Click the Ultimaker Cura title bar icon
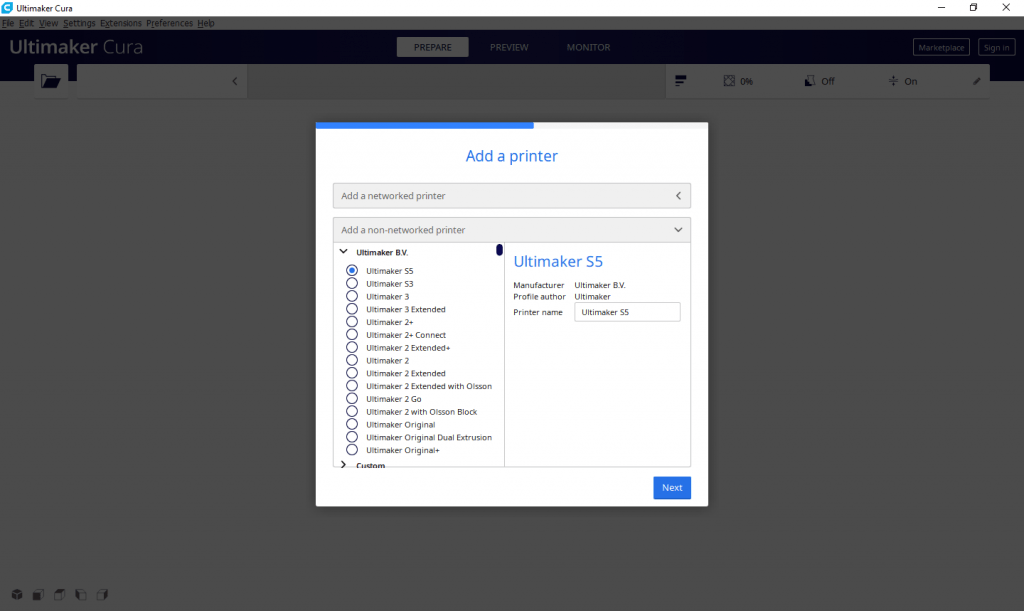Screen dimensions: 1024x611 coord(7,8)
